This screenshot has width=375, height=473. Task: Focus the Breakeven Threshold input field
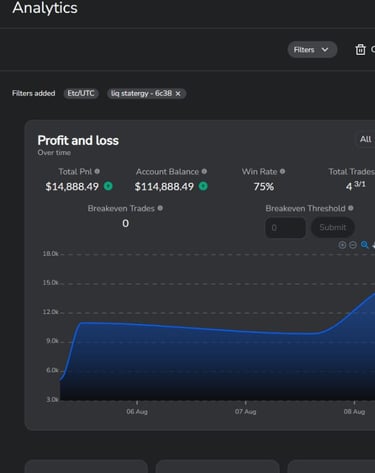click(285, 228)
